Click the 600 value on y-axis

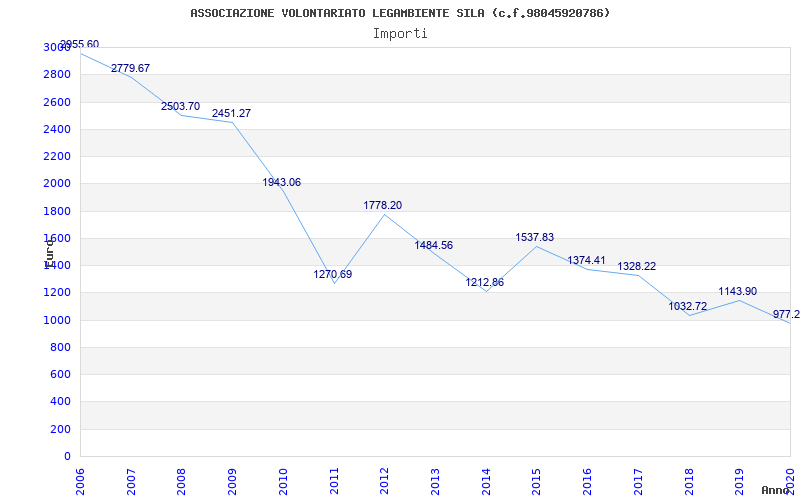pos(60,374)
